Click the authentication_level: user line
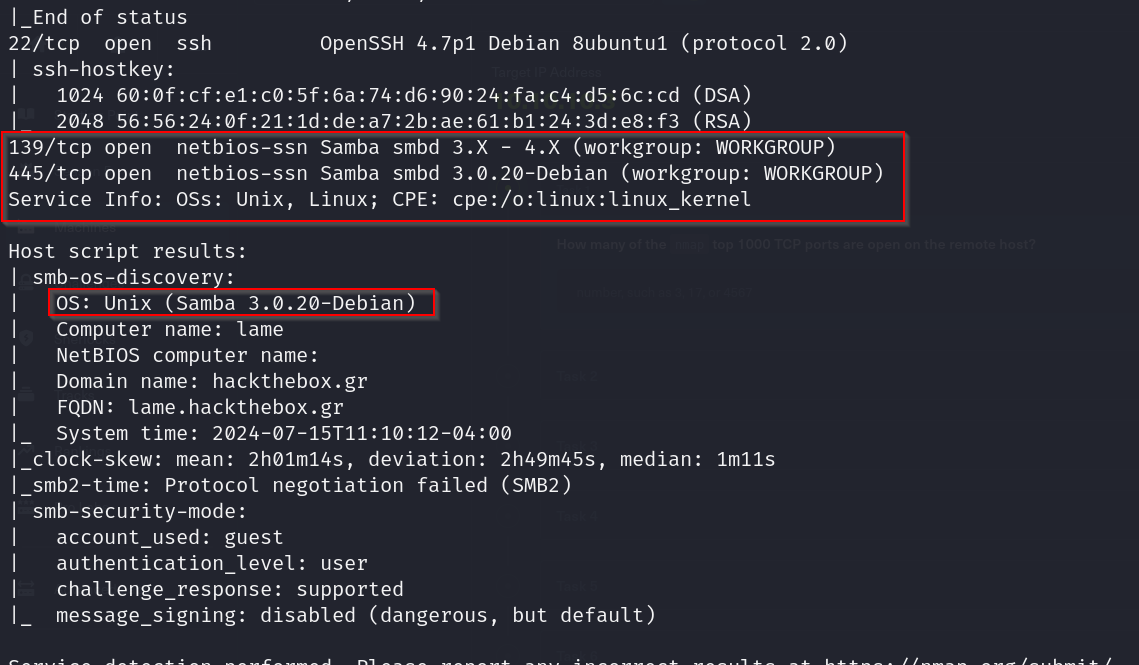 212,564
